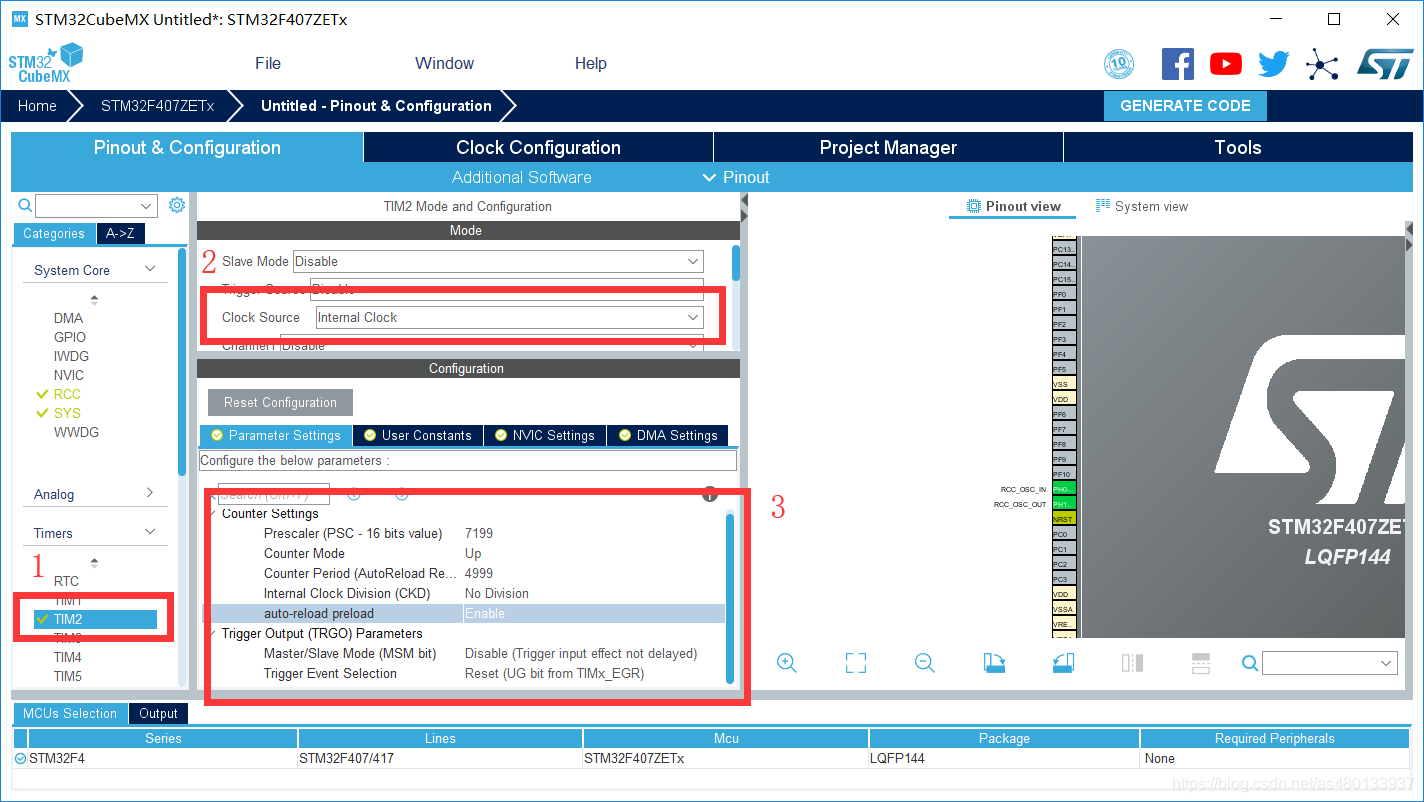Image resolution: width=1424 pixels, height=802 pixels.
Task: Click the Pinout view chip icon
Action: point(973,206)
